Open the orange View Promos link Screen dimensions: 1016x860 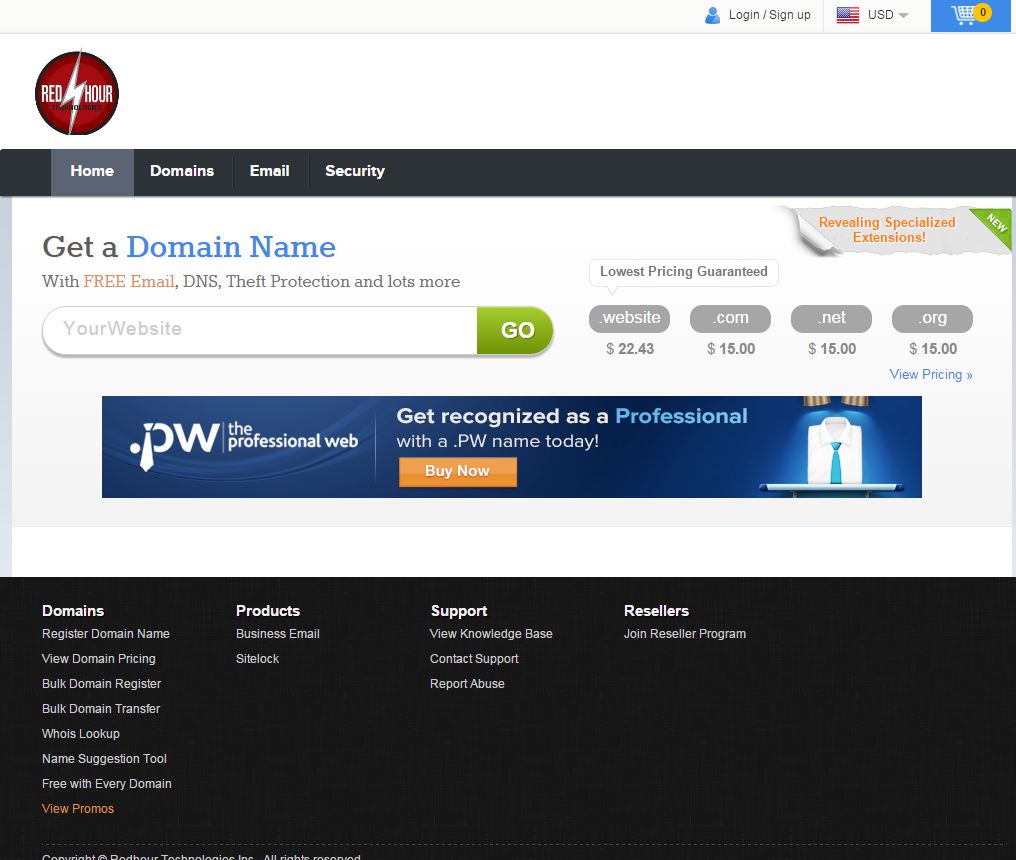click(78, 809)
